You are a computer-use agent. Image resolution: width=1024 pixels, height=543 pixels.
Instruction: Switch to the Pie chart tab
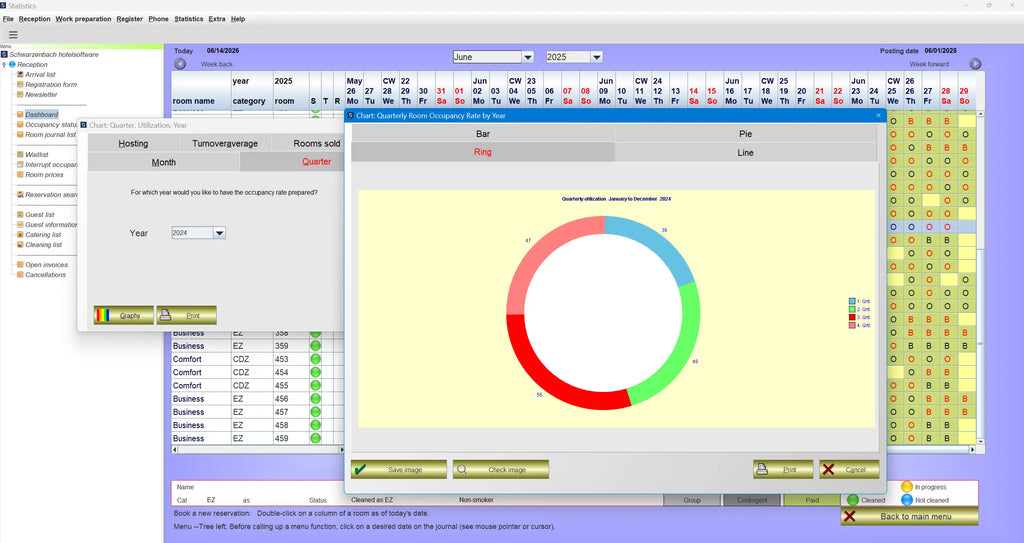(x=745, y=133)
